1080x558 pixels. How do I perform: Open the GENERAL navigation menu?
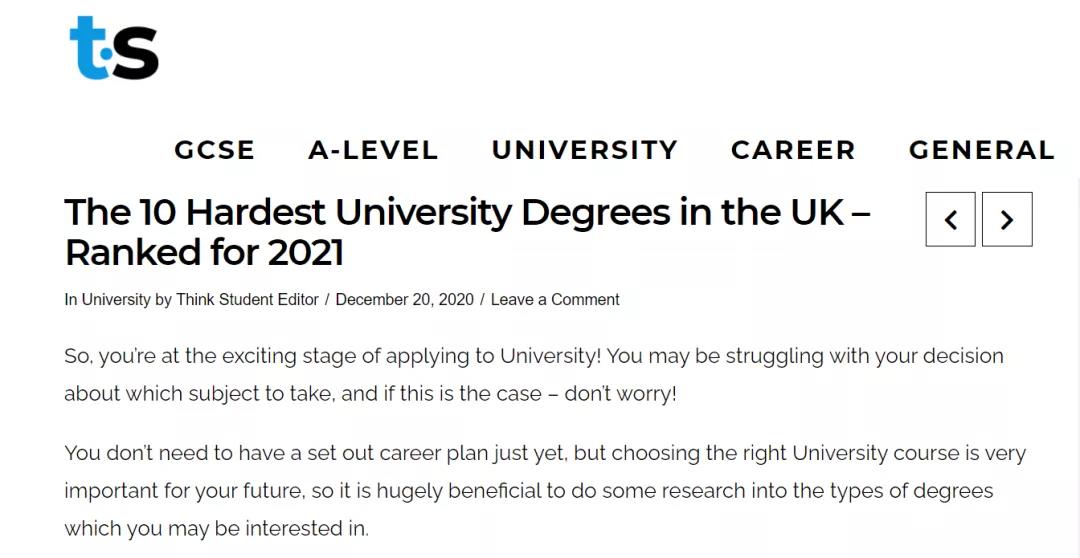981,150
